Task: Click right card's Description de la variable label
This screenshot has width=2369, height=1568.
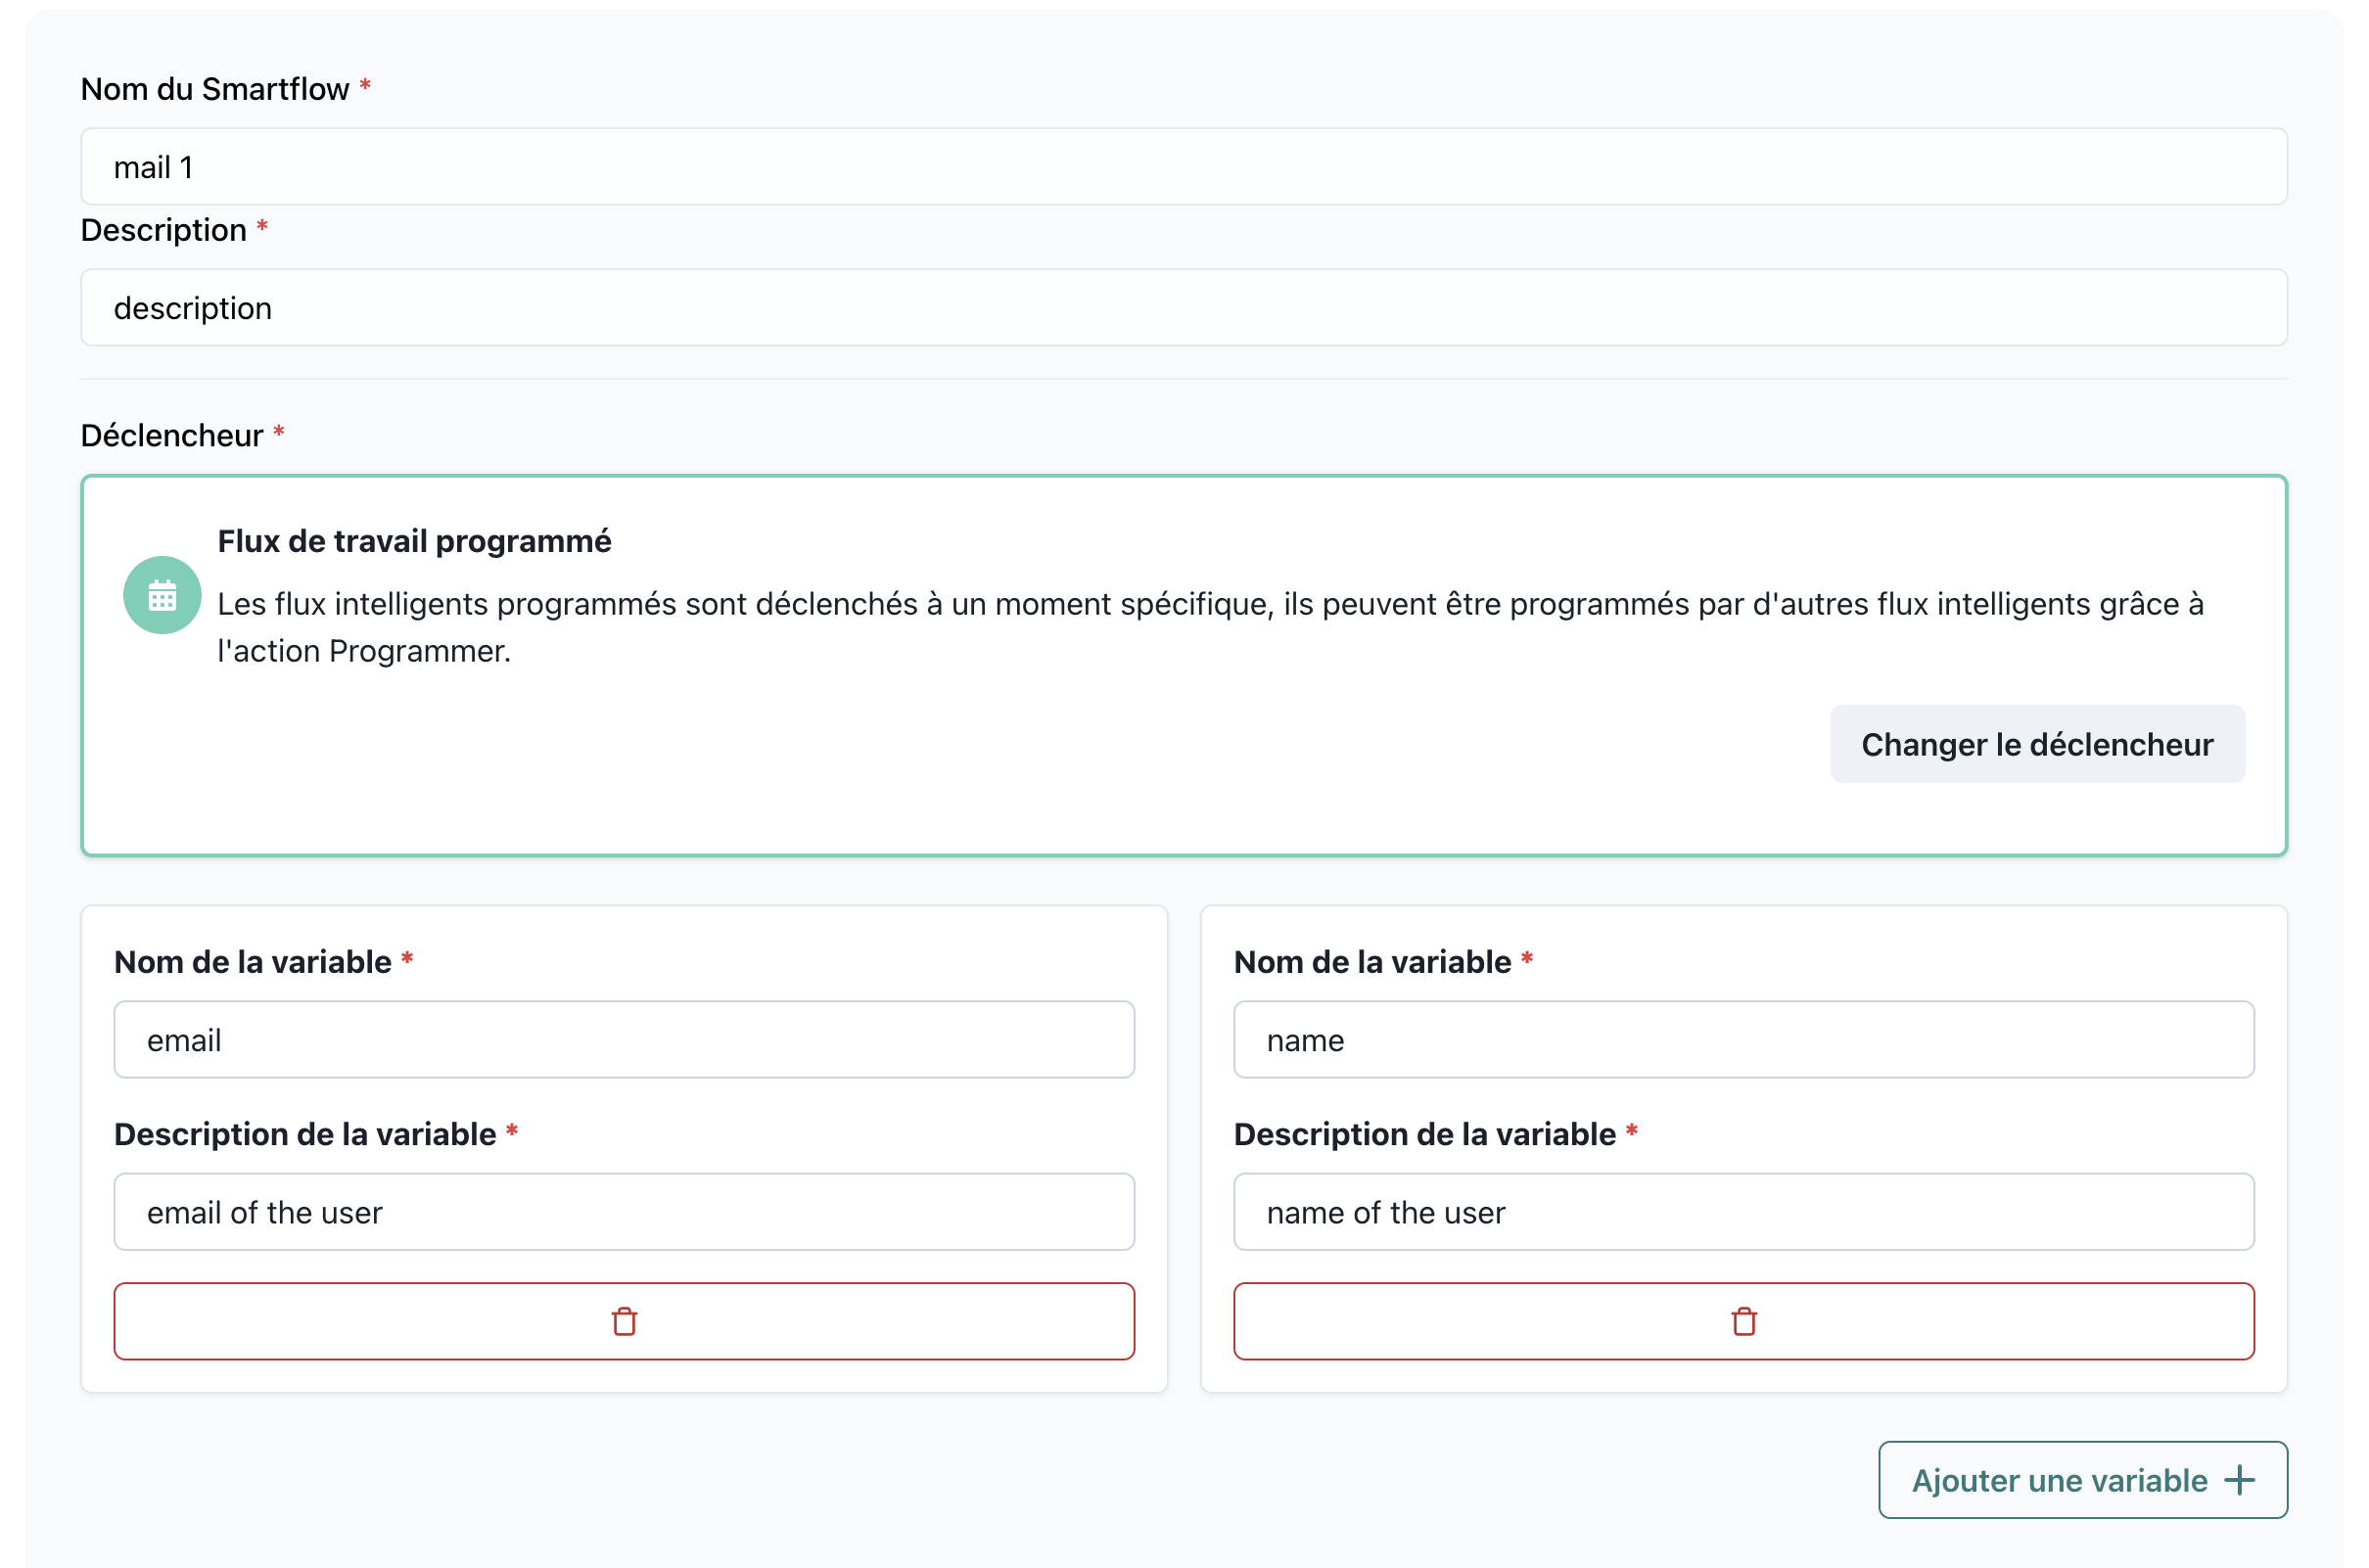Action: coord(1424,1134)
